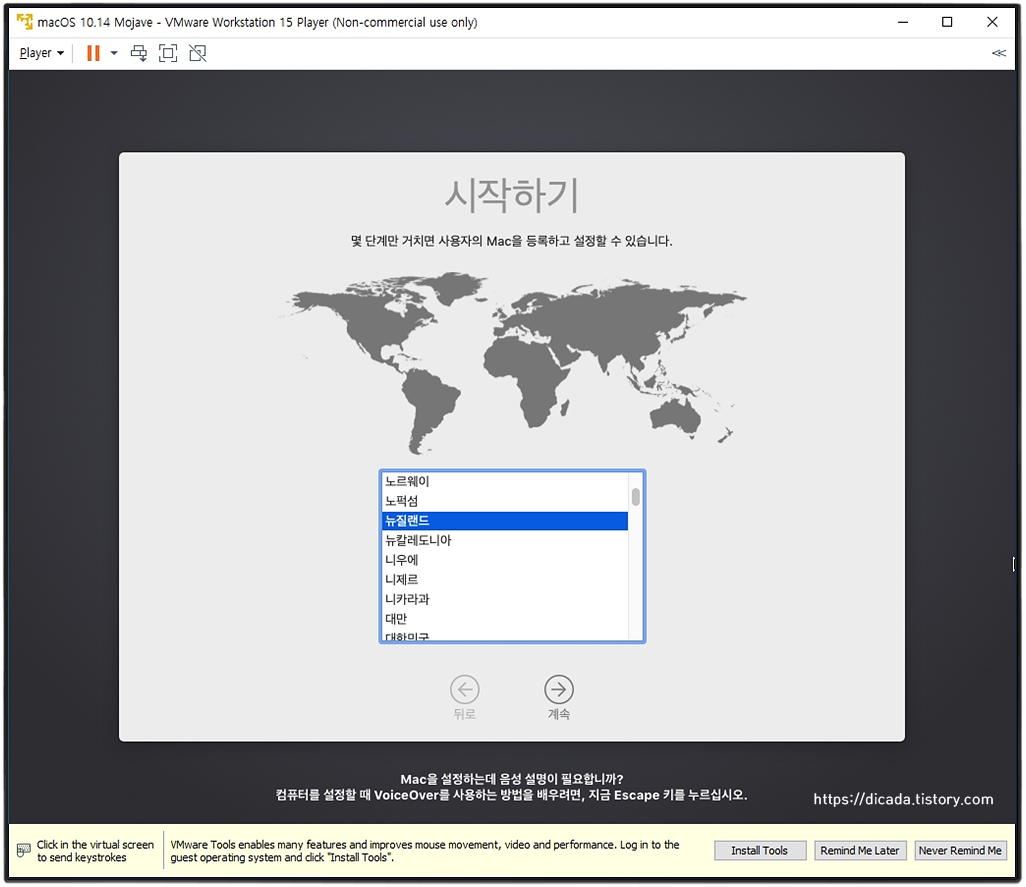Select 뉴칼레도니아 in the country list
This screenshot has height=887, width=1026.
click(504, 540)
